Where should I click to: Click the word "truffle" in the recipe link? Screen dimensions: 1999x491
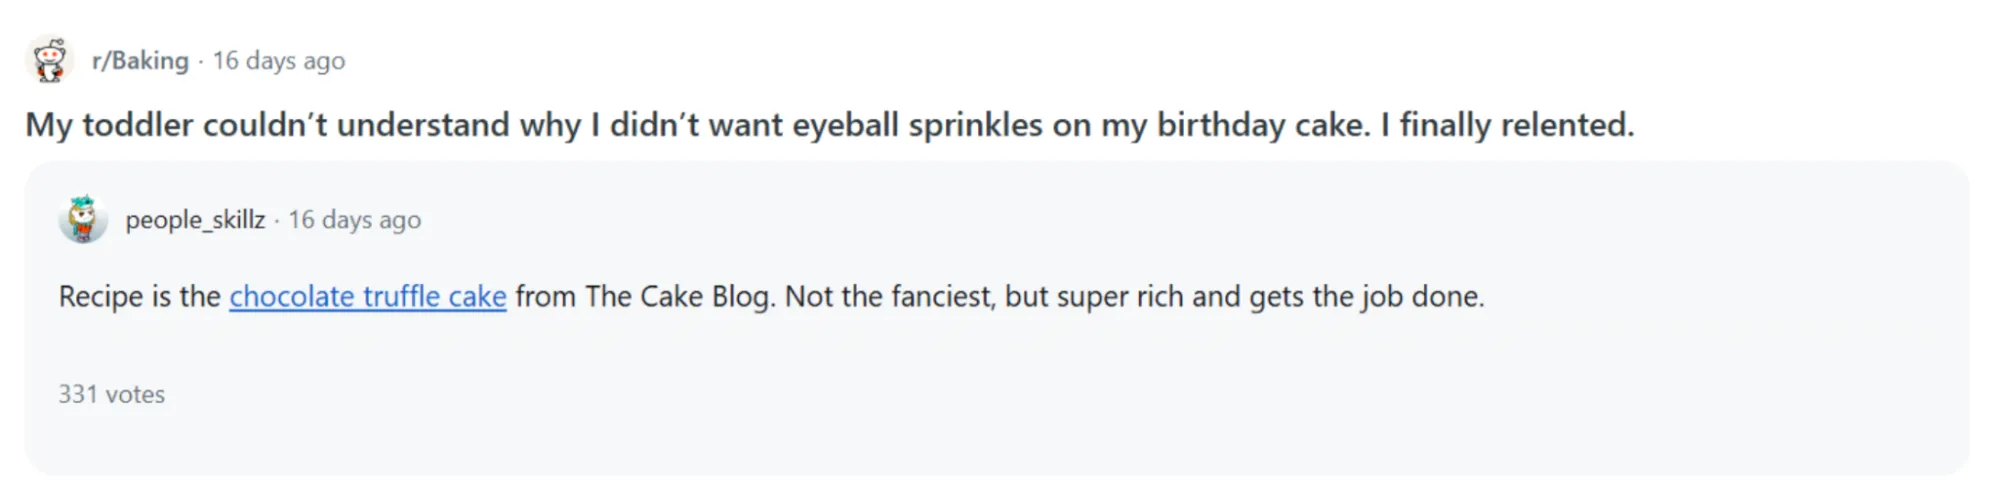pyautogui.click(x=401, y=297)
